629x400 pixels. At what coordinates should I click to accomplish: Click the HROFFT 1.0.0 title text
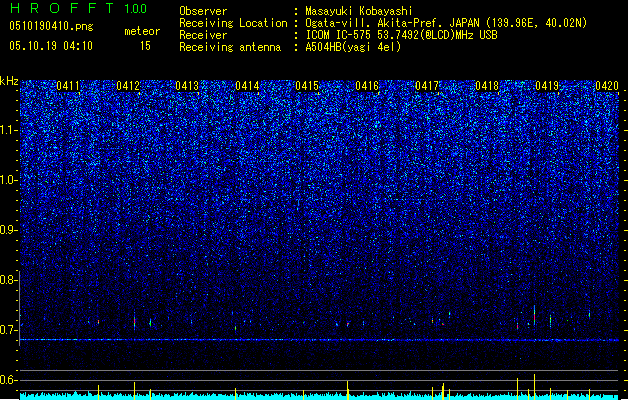79,8
